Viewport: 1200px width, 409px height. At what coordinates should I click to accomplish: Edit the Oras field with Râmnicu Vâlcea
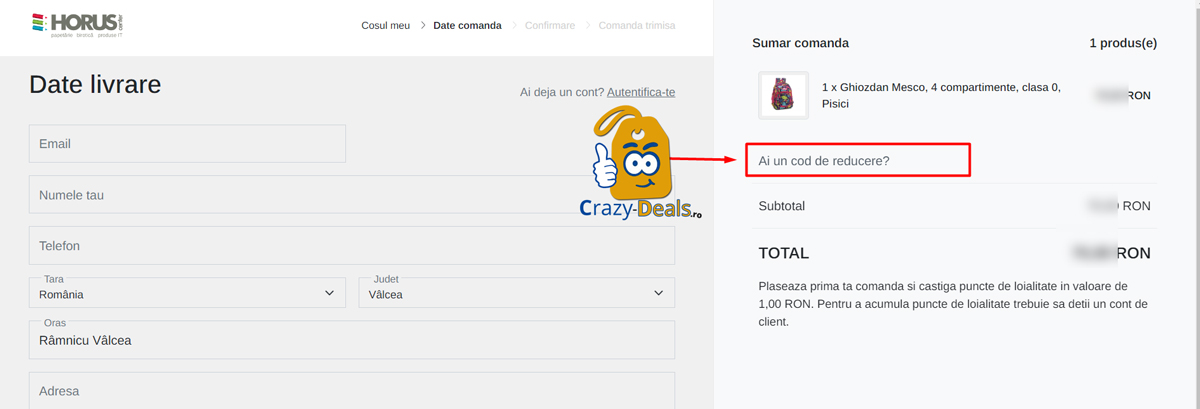point(351,341)
